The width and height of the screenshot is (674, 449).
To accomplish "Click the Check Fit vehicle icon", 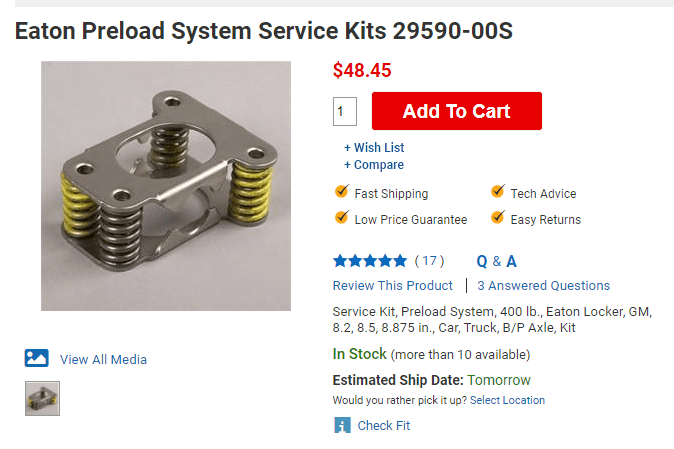I will [x=342, y=425].
